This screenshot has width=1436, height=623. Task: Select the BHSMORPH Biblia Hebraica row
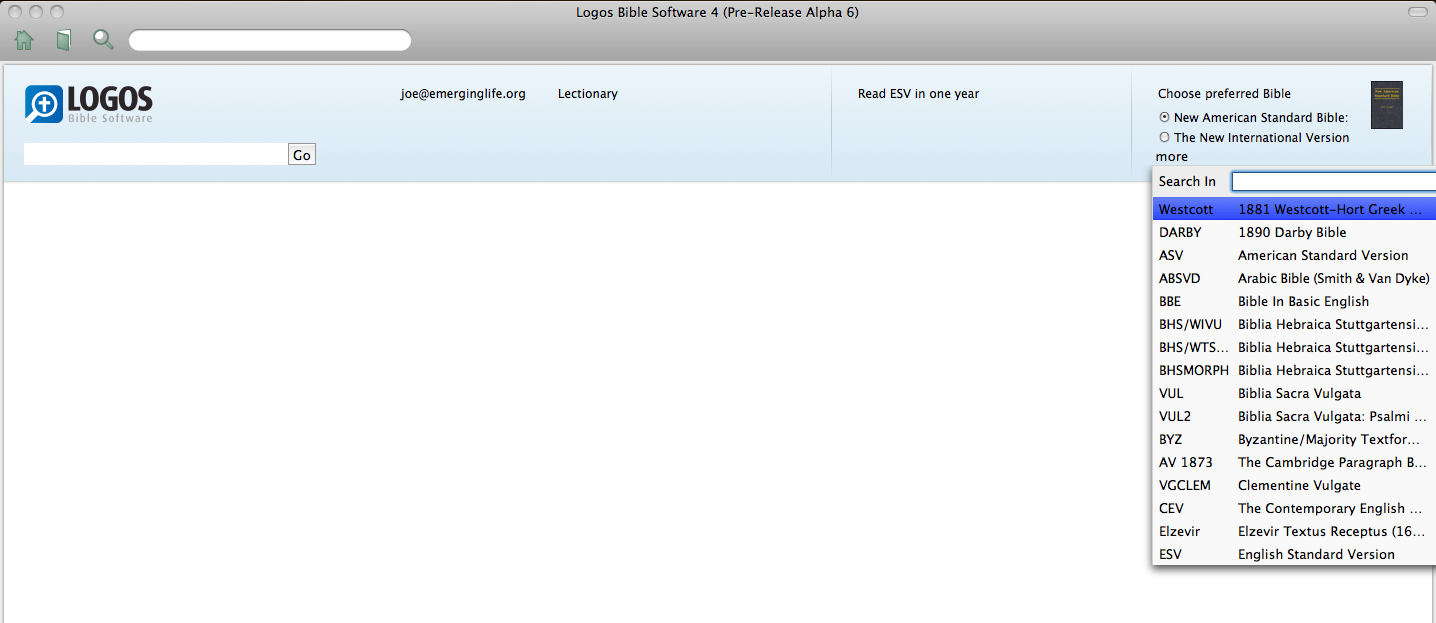pyautogui.click(x=1294, y=370)
